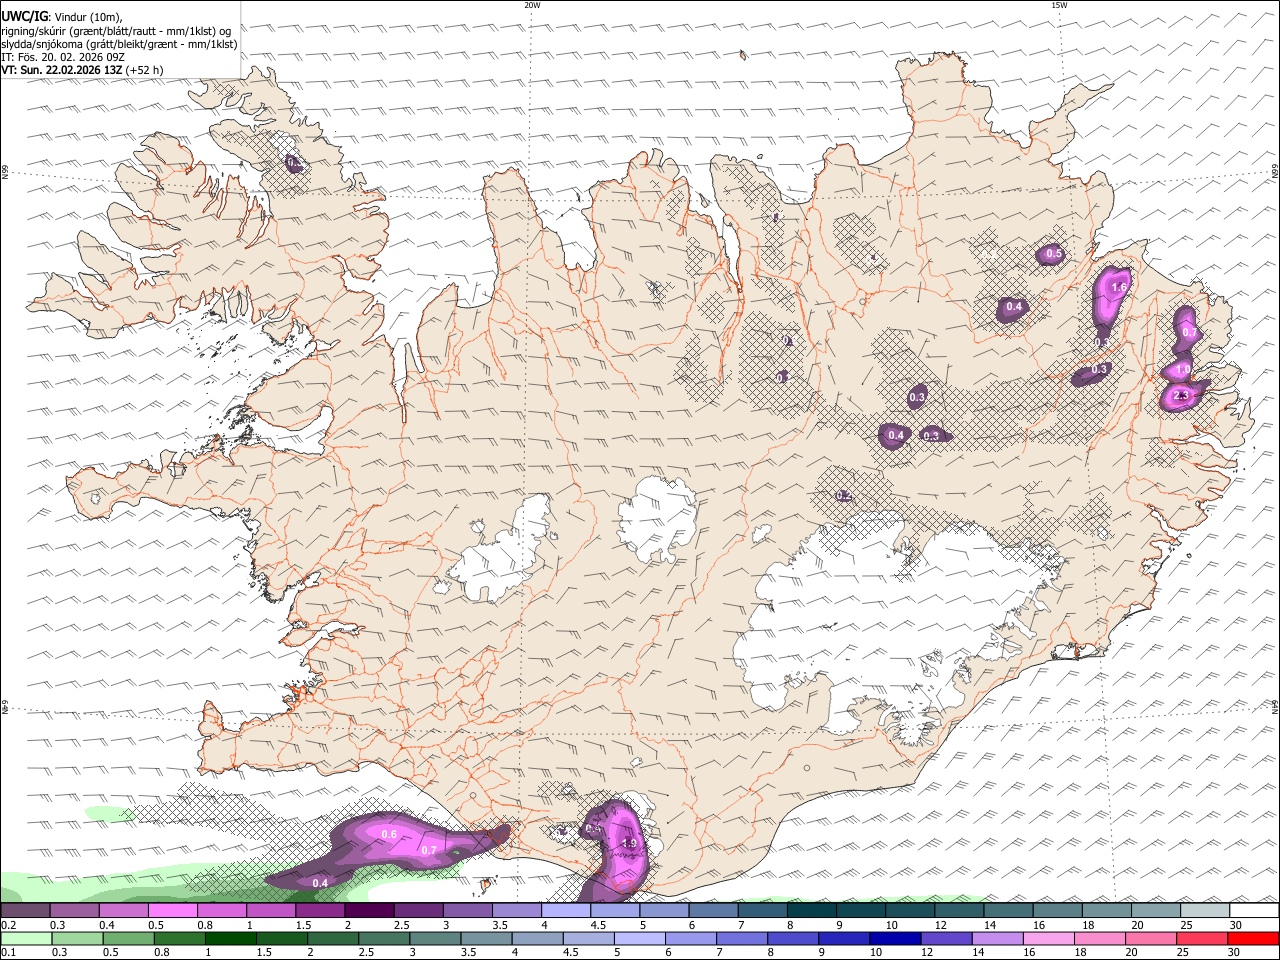
Task: Click the '20W' longitude label
Action: [532, 5]
